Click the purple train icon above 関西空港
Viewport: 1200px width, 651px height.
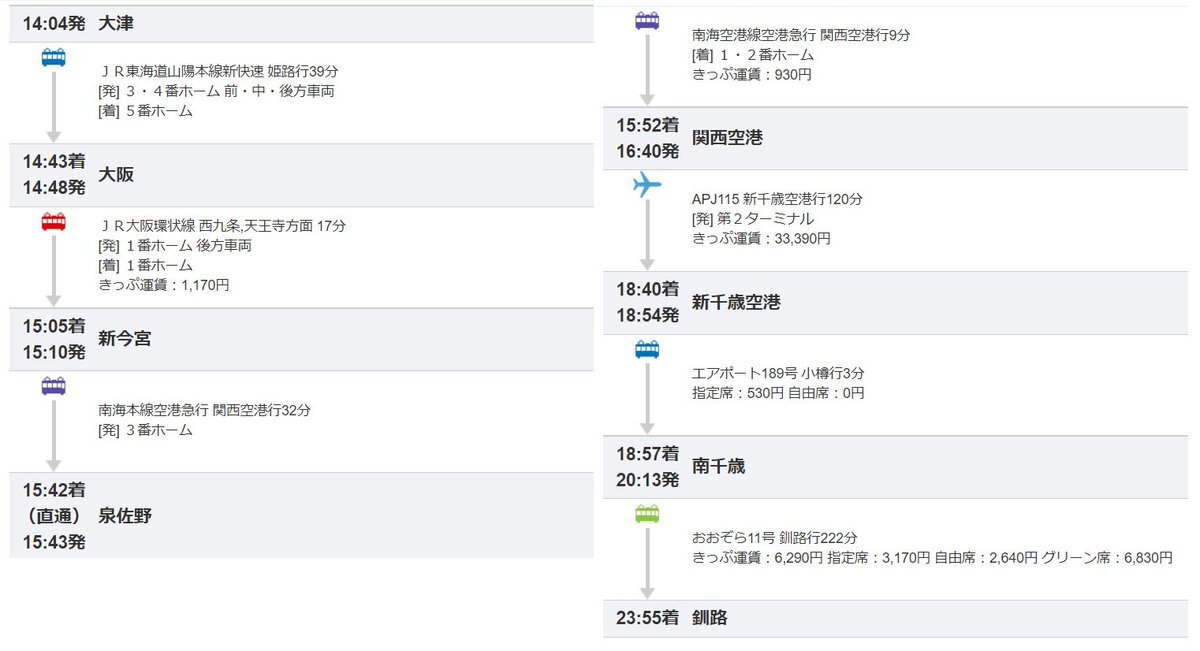(647, 21)
